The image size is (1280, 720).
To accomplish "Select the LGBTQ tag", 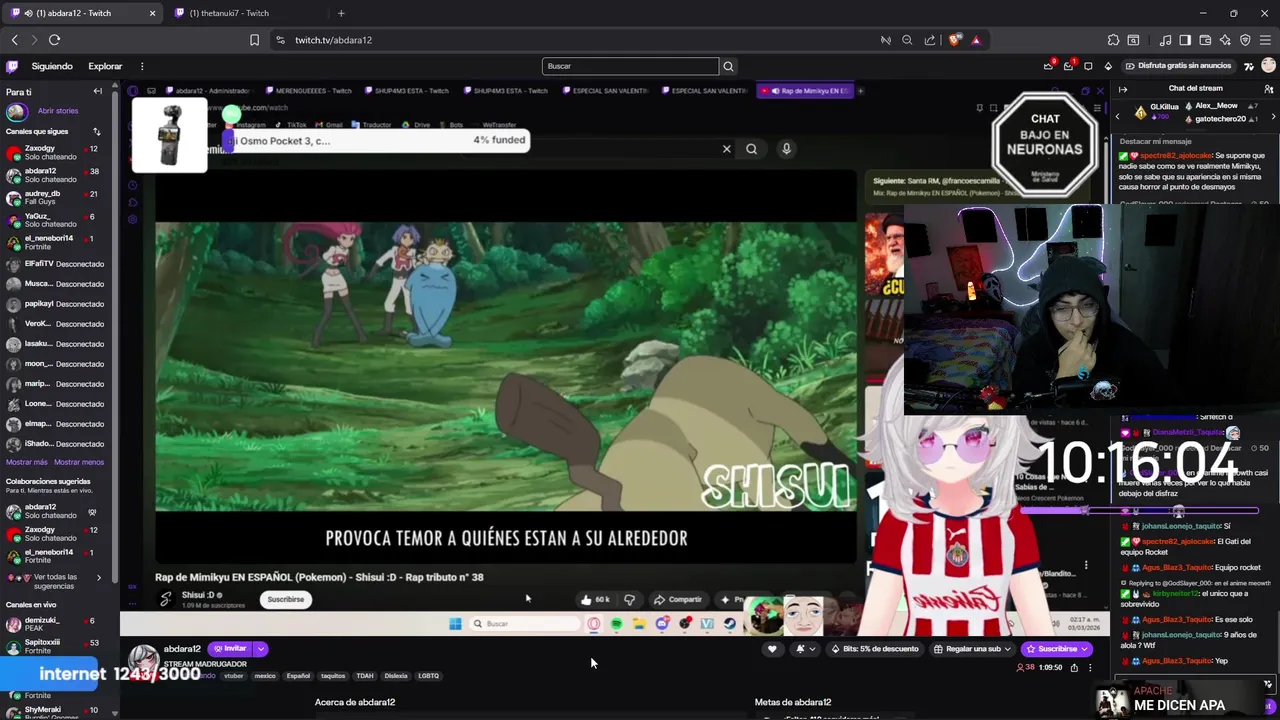I will click(x=428, y=676).
